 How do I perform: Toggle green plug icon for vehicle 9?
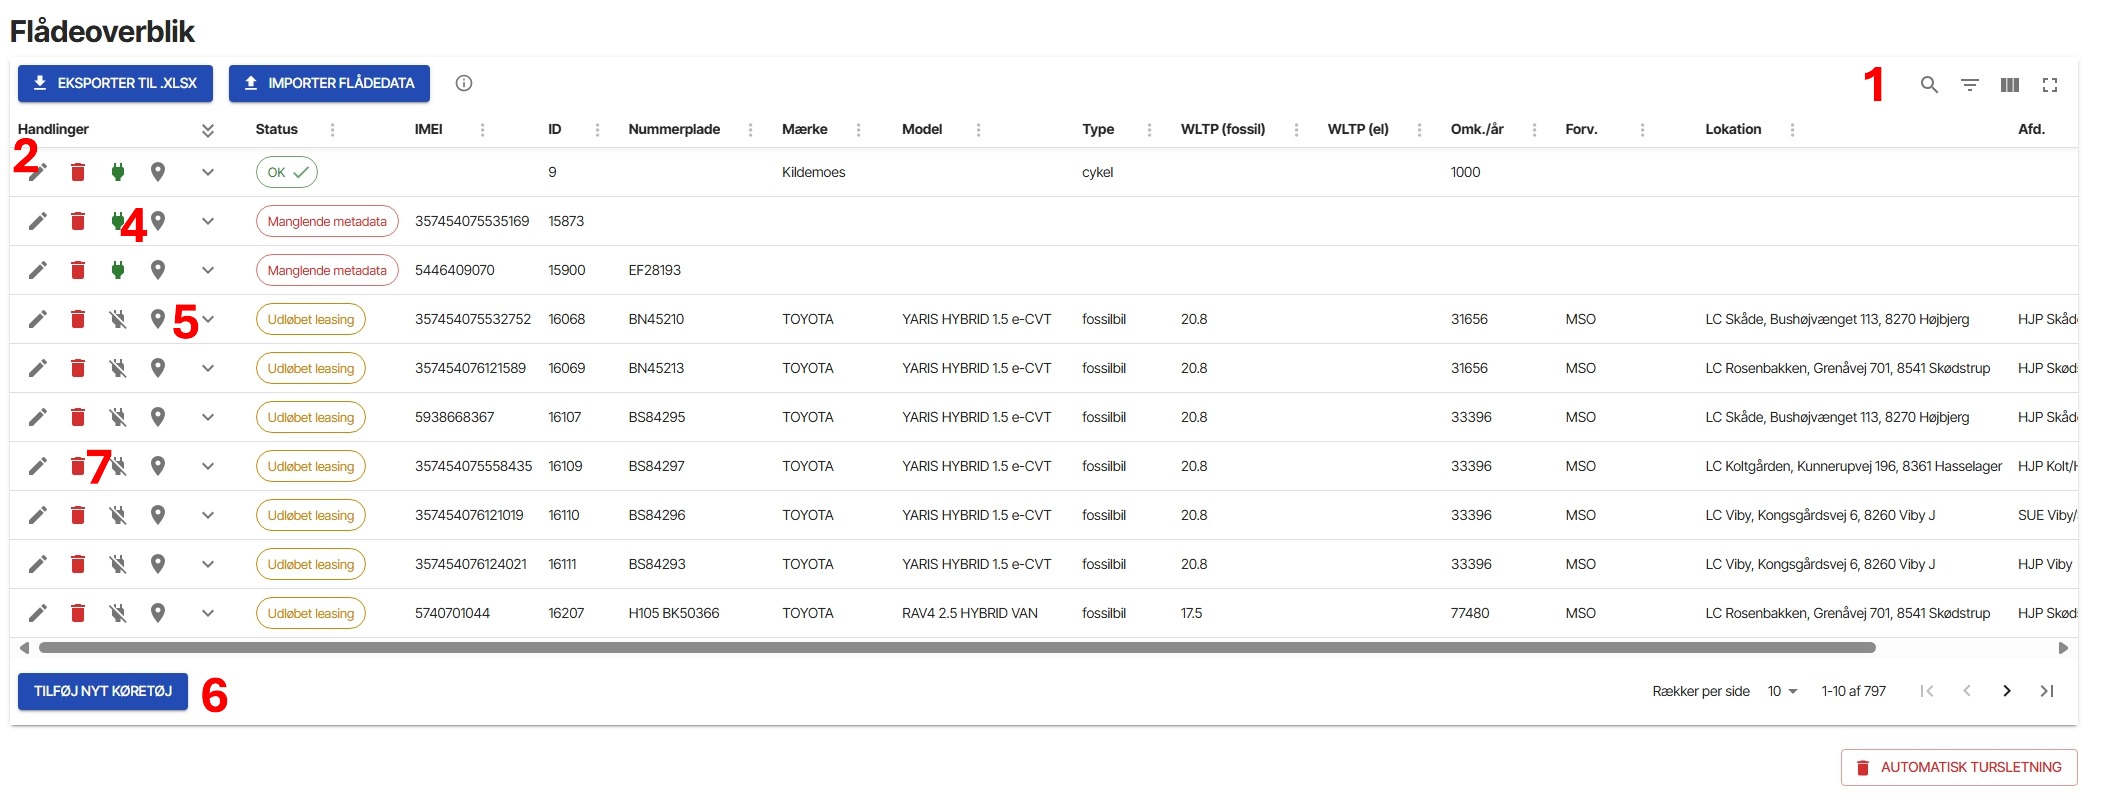pyautogui.click(x=117, y=172)
